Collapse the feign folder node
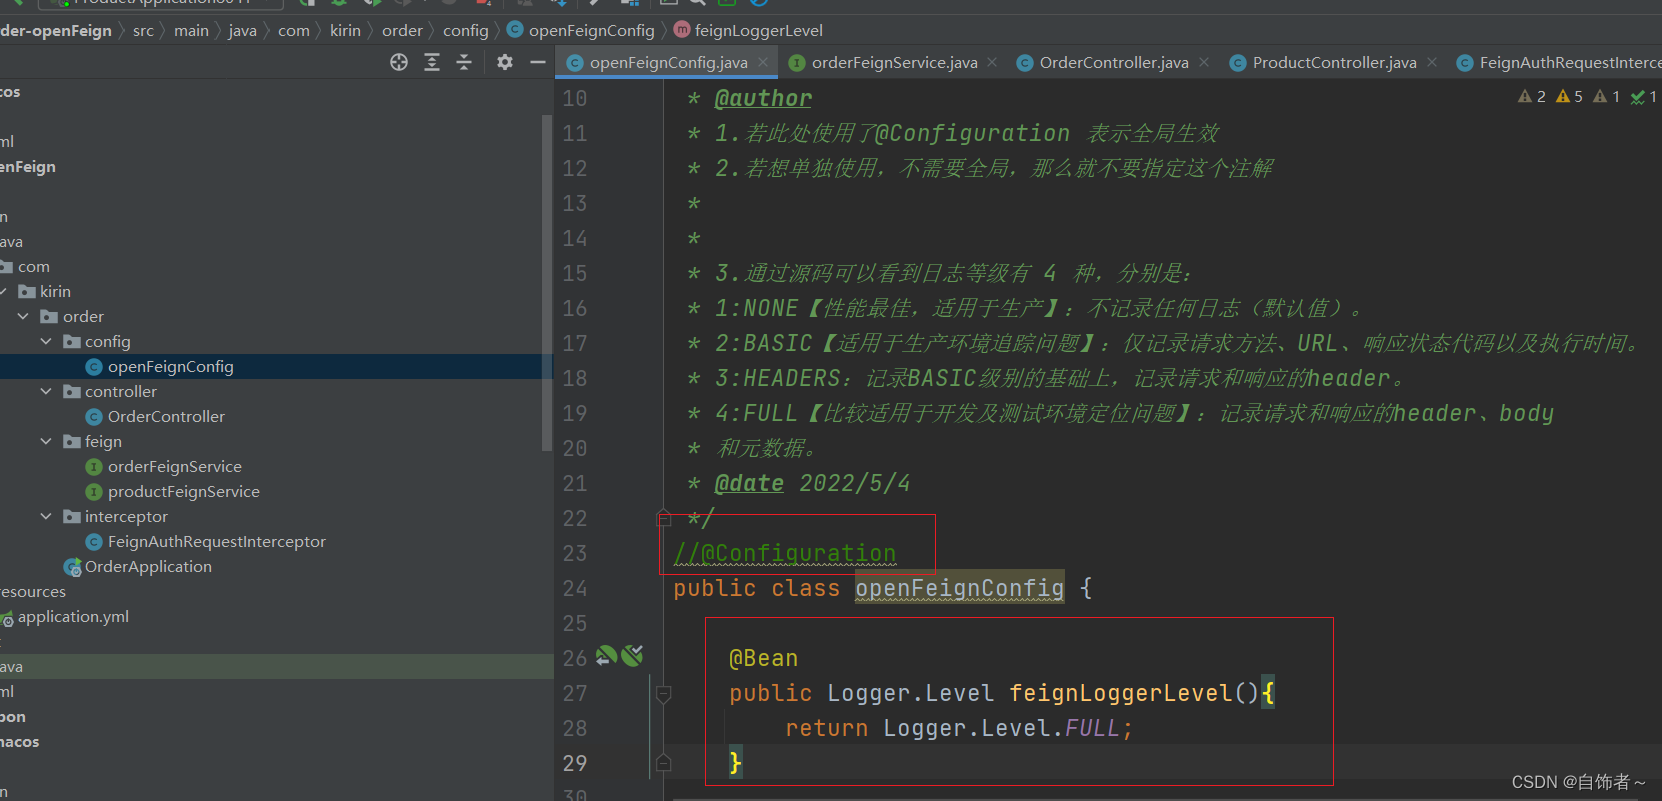 [x=46, y=441]
